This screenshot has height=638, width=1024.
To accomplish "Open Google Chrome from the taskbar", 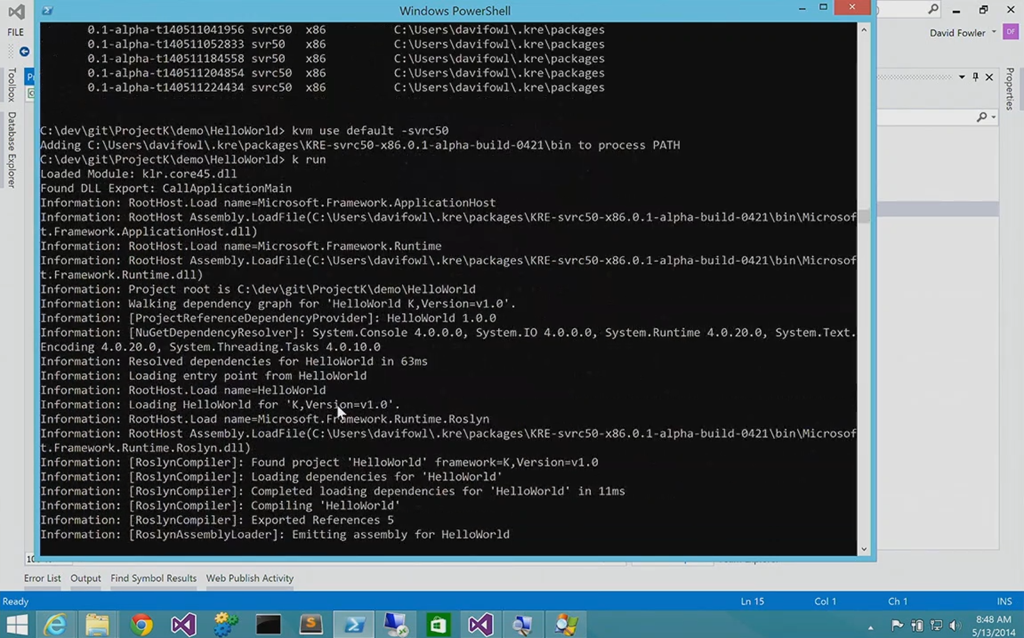I will 140,625.
